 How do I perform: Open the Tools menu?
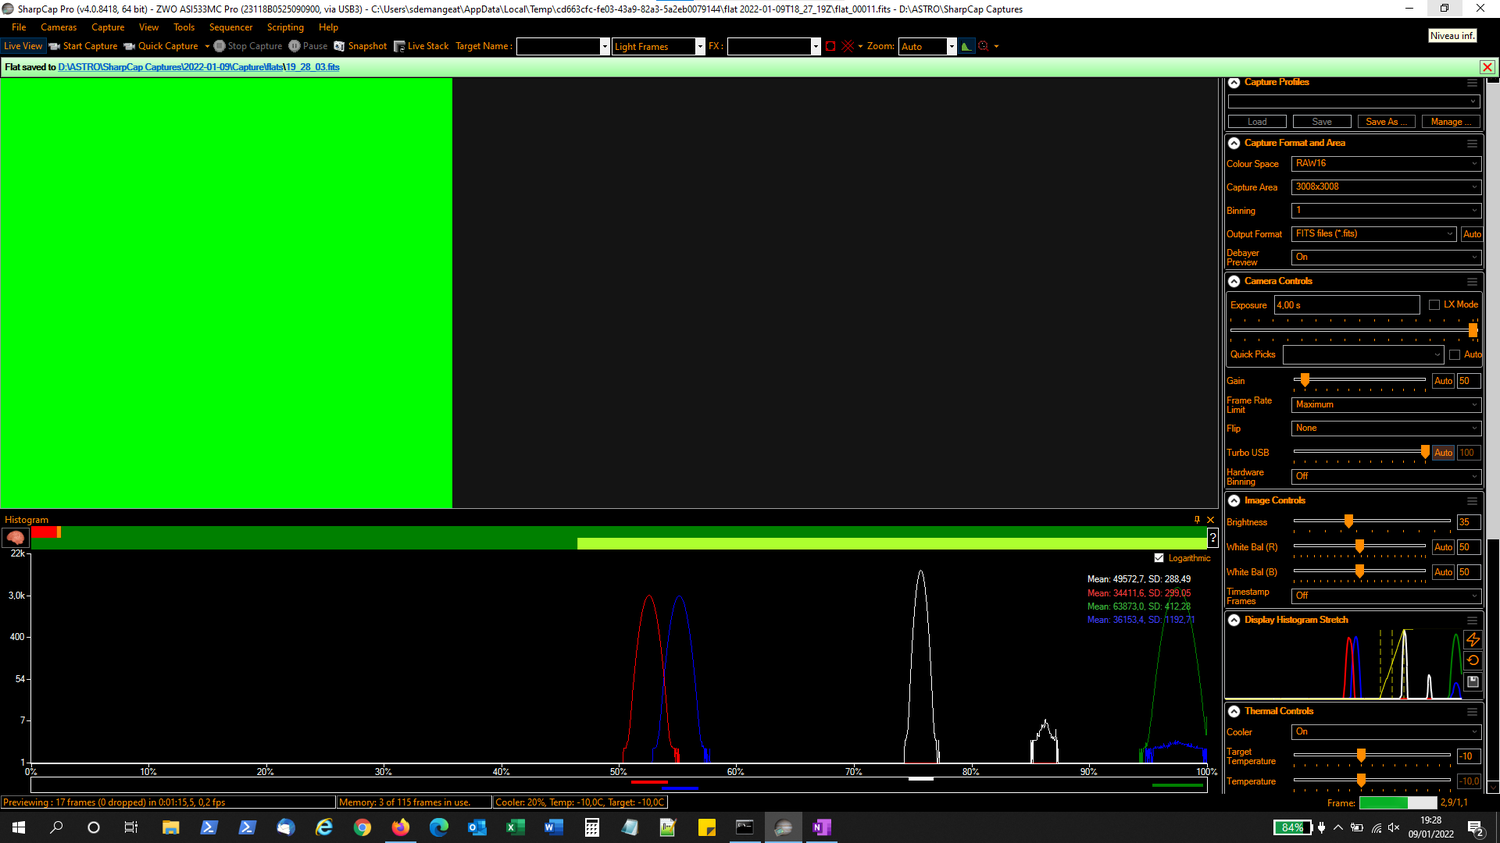[184, 27]
